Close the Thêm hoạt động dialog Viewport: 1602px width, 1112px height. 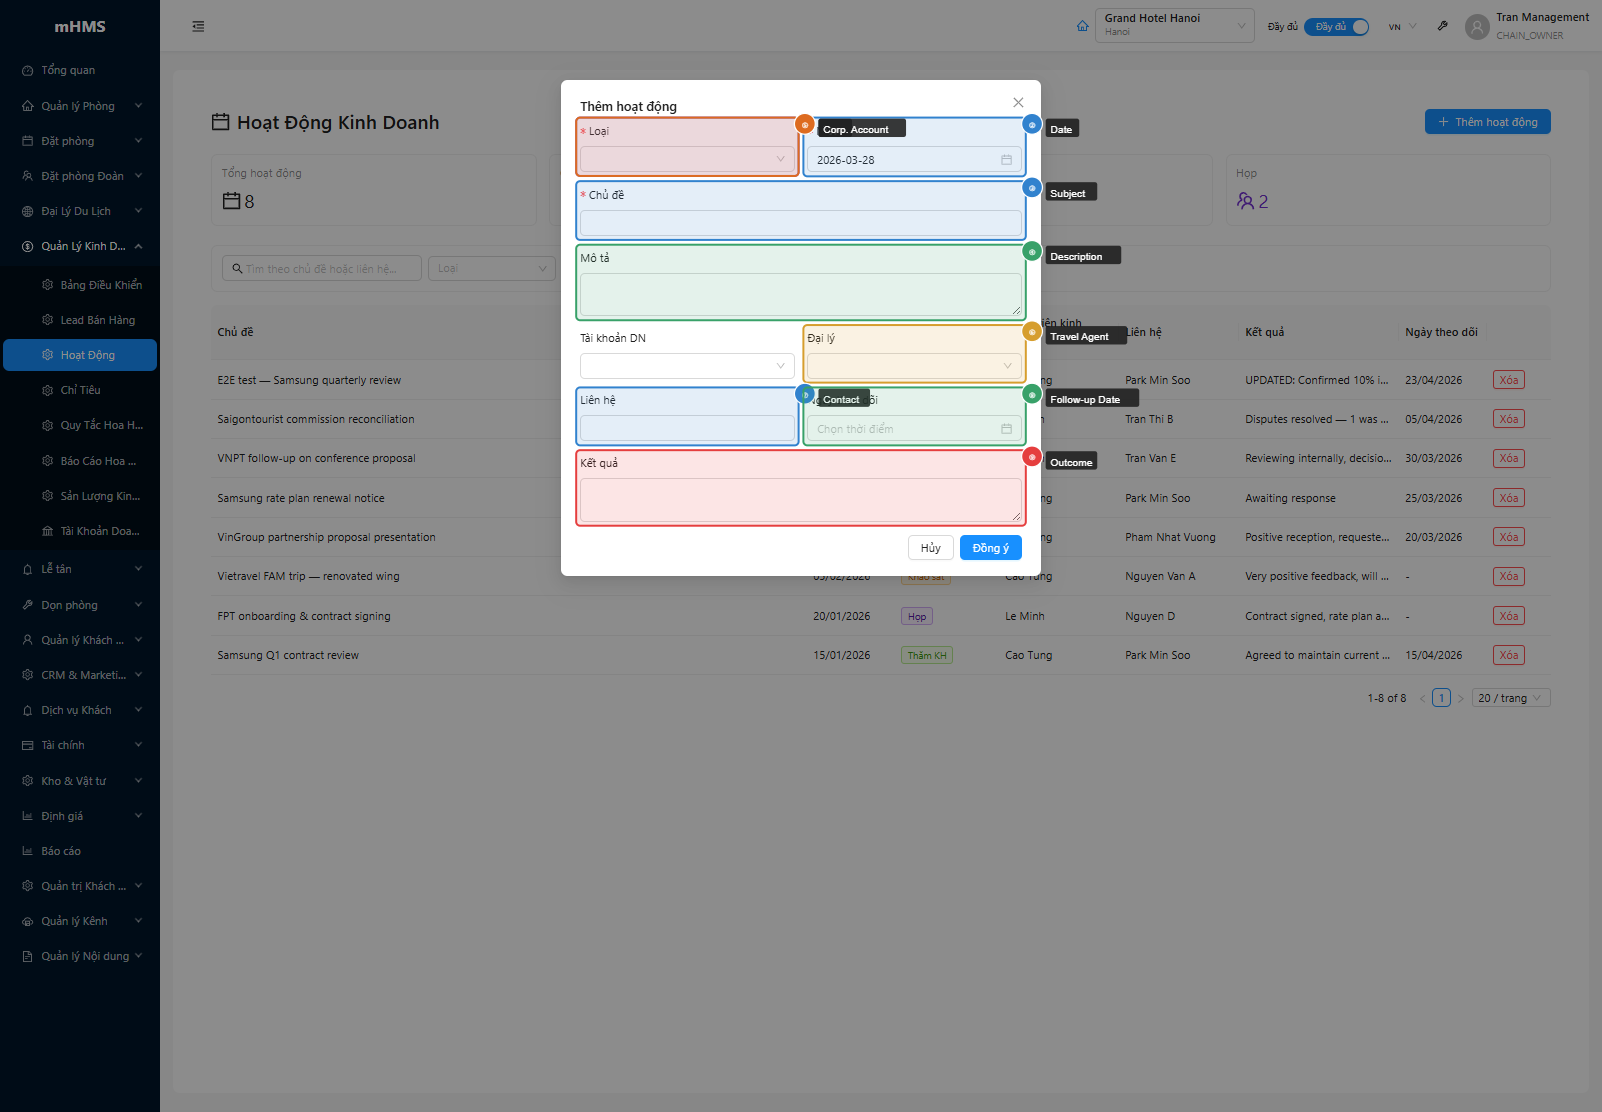(1018, 103)
